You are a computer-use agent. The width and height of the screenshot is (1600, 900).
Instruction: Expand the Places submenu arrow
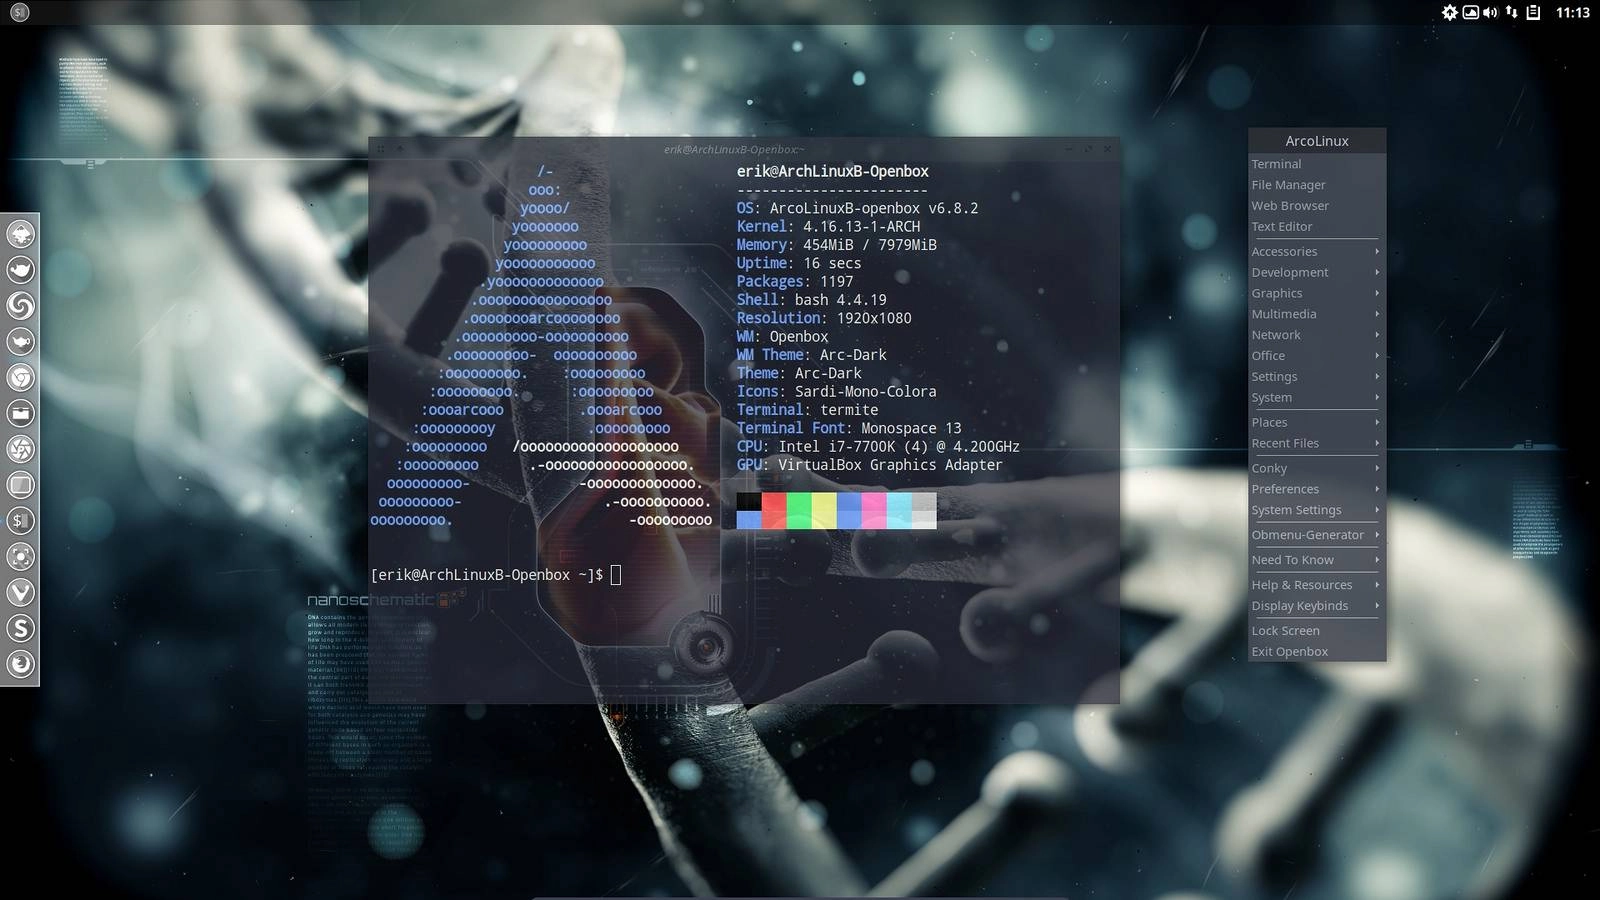pos(1377,423)
